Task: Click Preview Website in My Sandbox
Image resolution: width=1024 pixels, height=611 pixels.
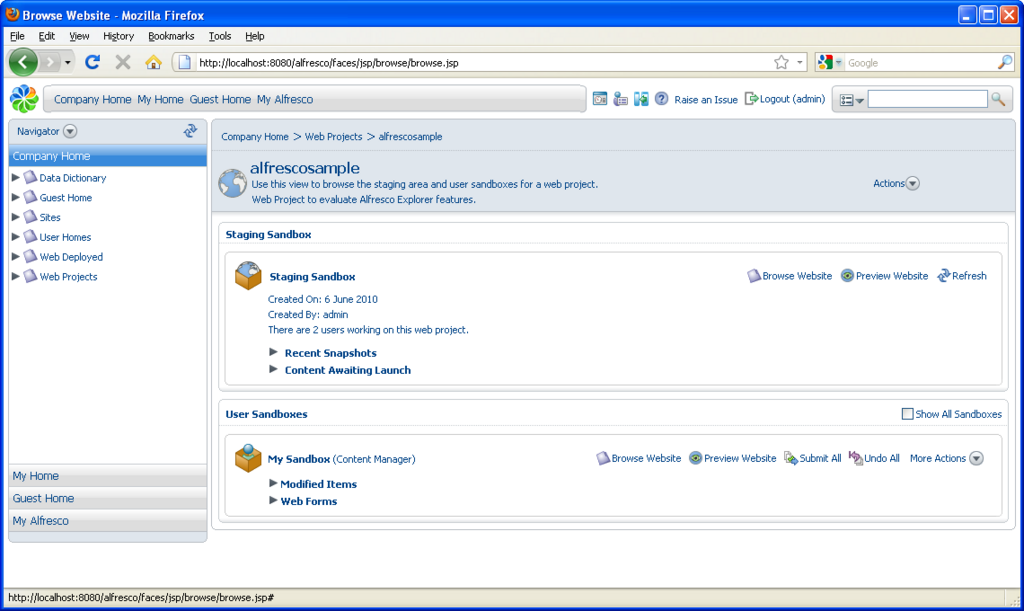Action: tap(733, 458)
